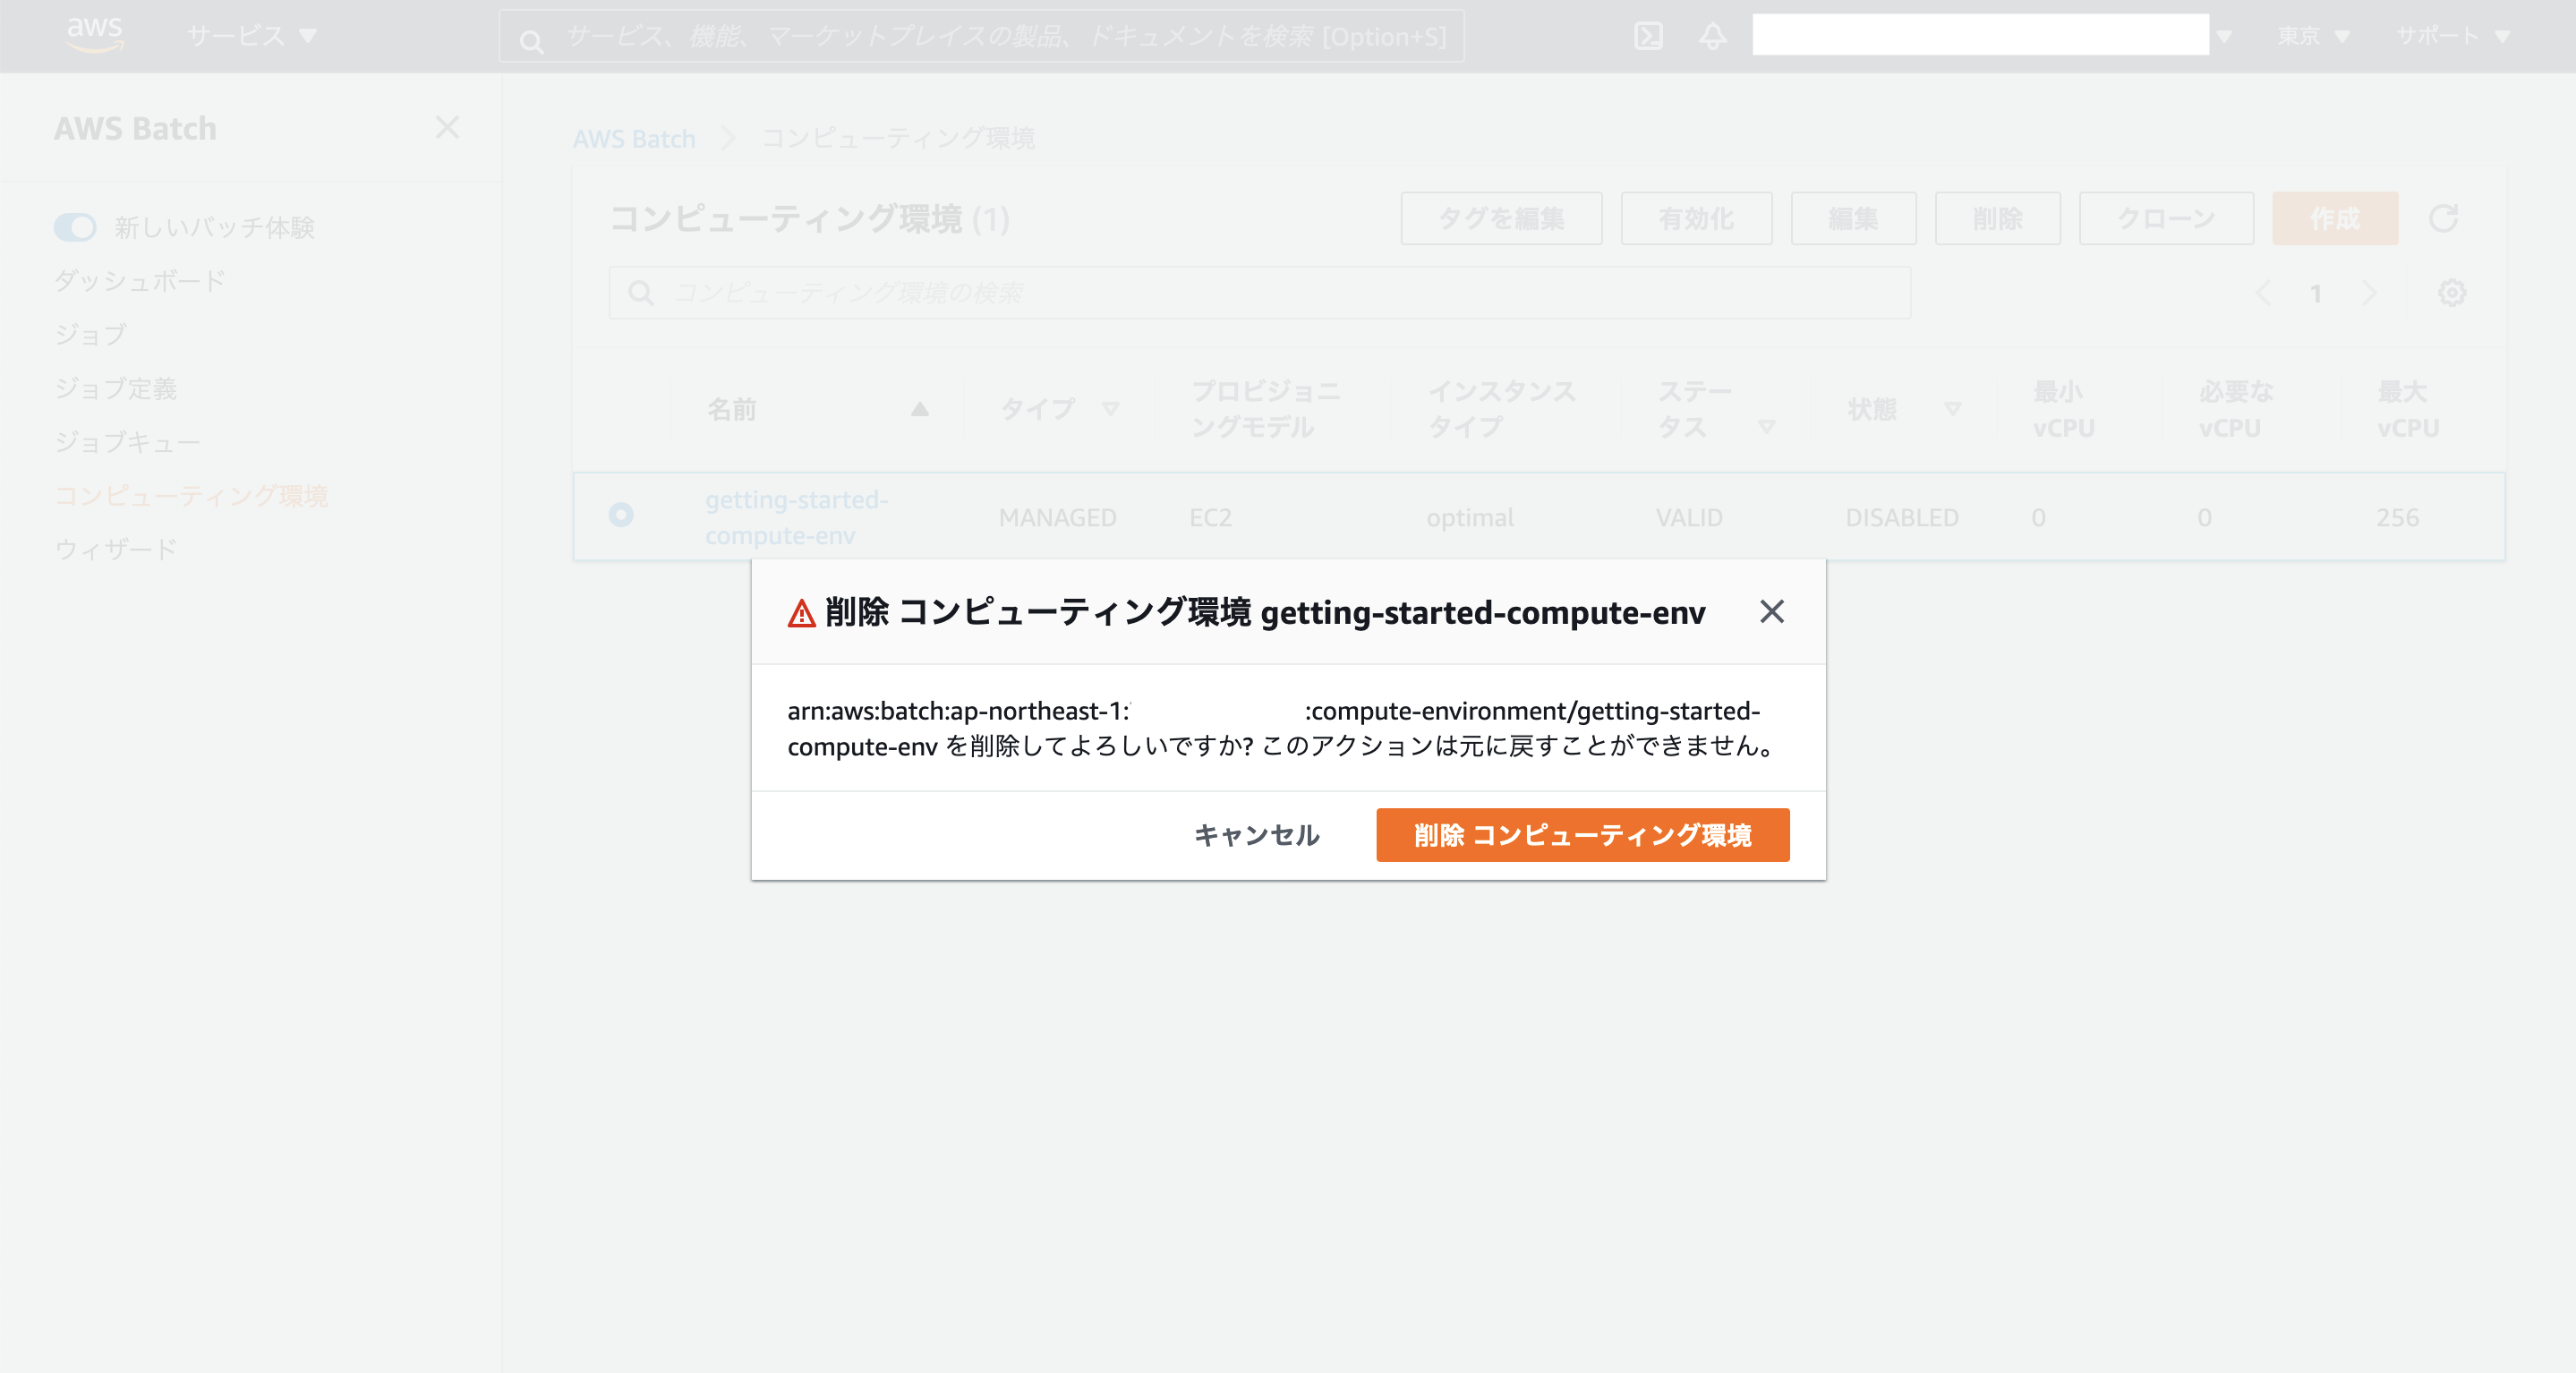This screenshot has width=2576, height=1373.
Task: Click the DISABLED state cell
Action: click(x=1901, y=517)
